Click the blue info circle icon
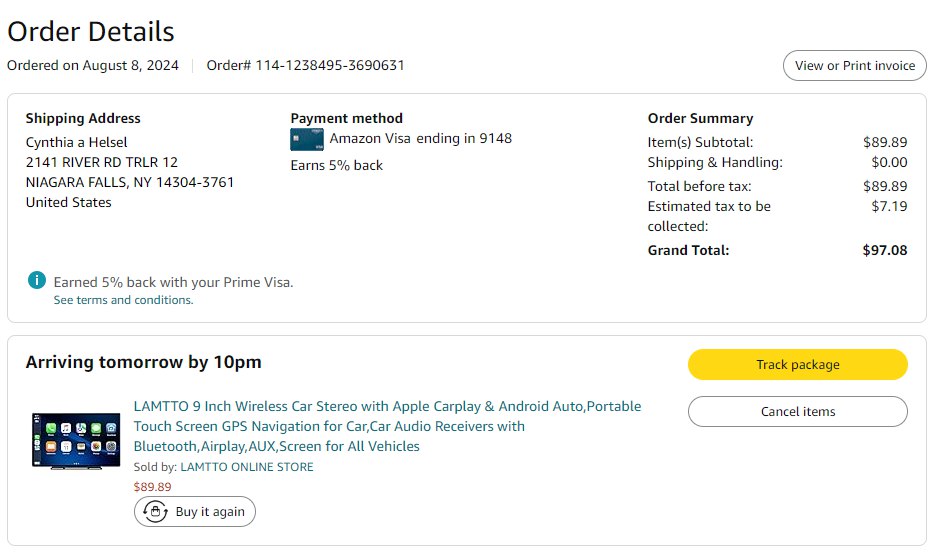 pos(36,281)
